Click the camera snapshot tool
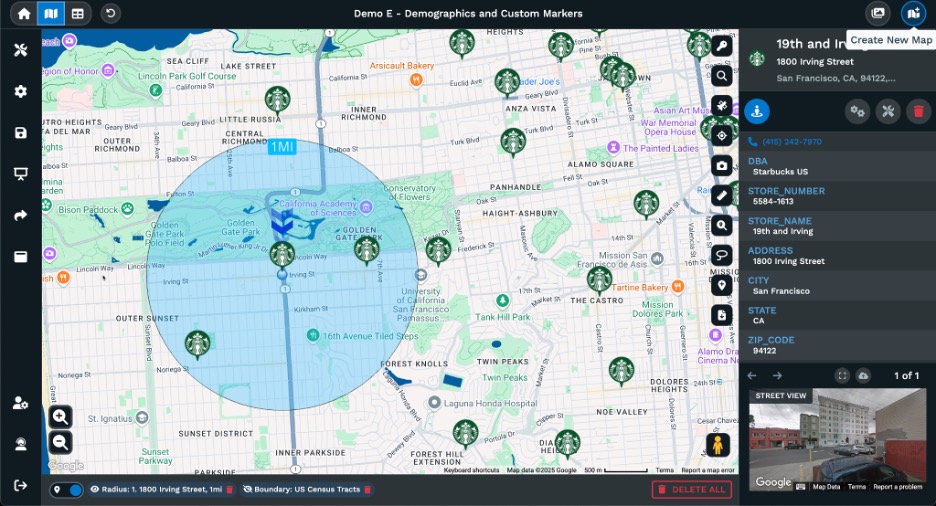936x506 pixels. tap(721, 165)
